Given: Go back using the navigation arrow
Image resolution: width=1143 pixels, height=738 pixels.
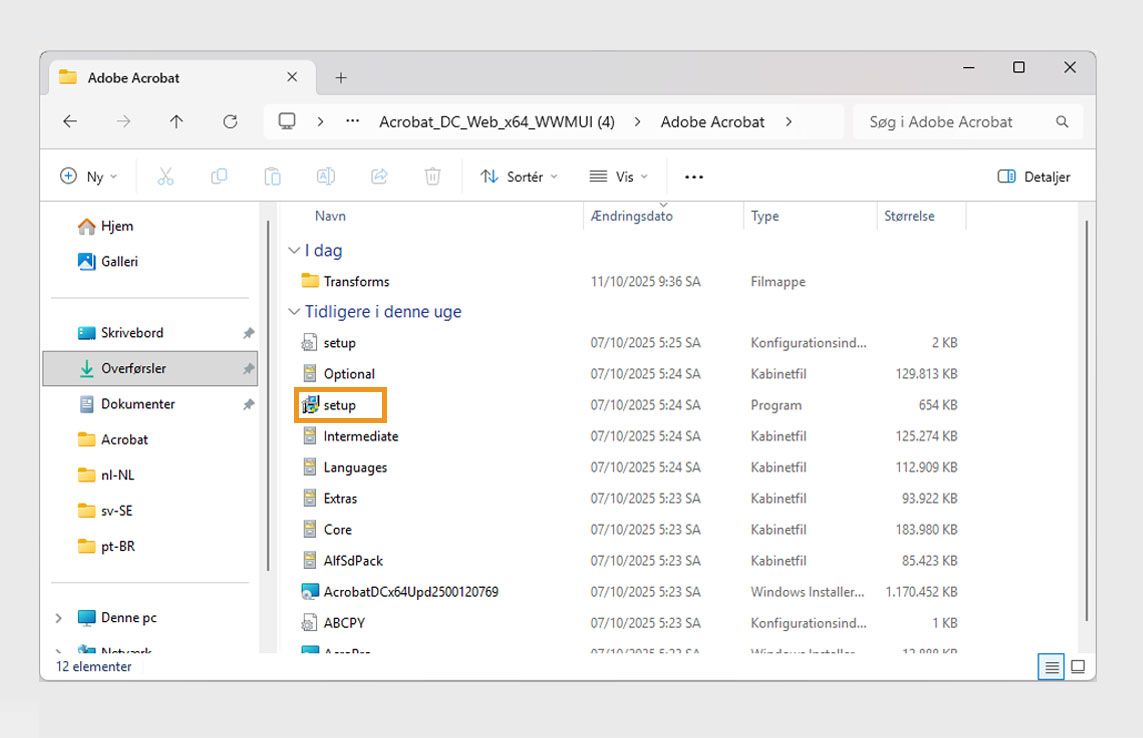Looking at the screenshot, I should 69,121.
